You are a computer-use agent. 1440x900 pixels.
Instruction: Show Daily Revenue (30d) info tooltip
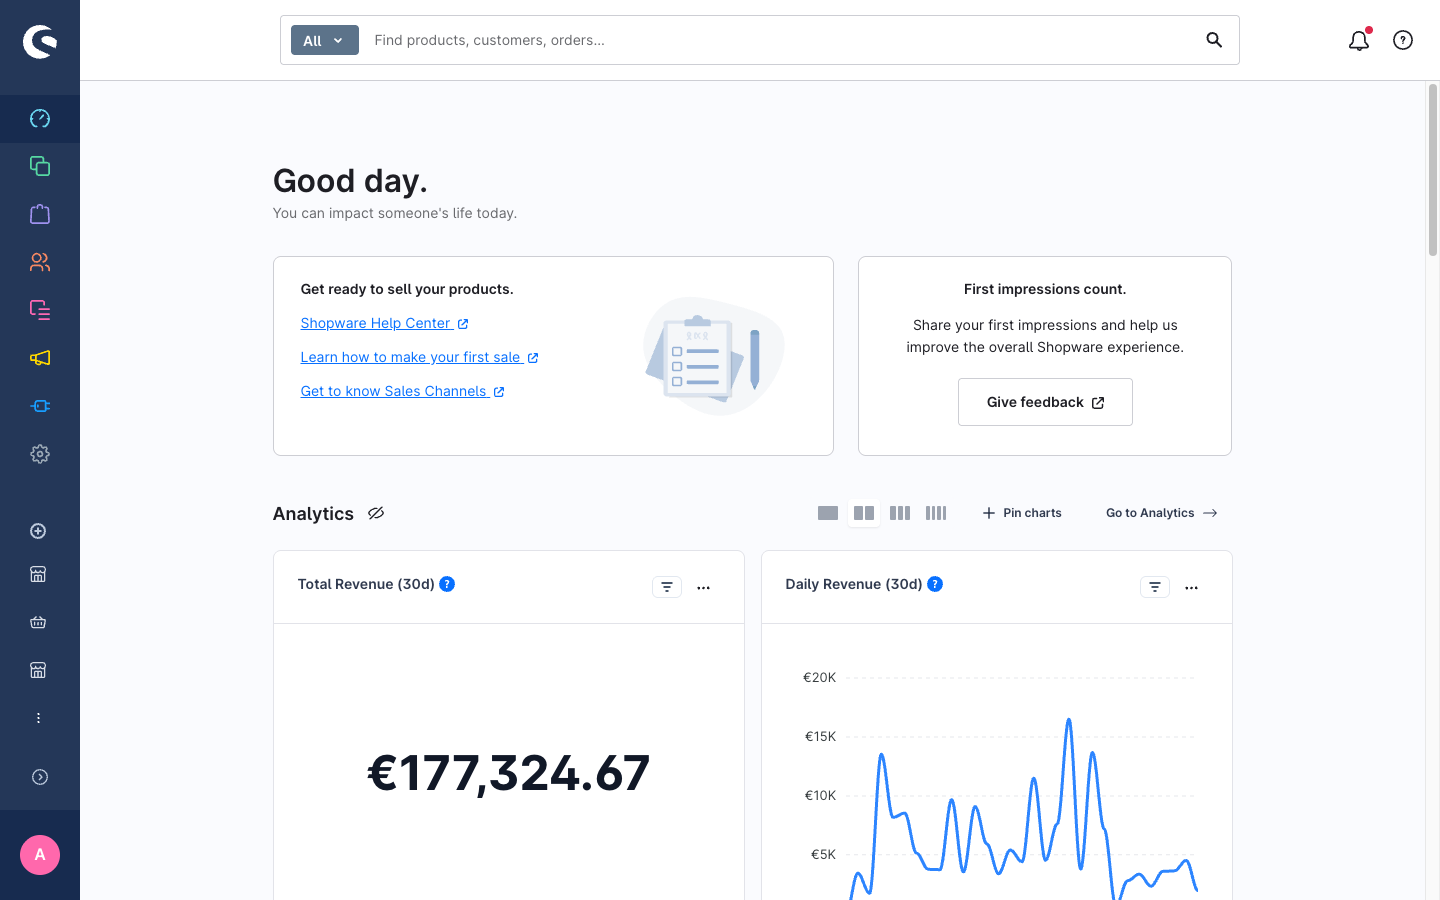click(935, 584)
